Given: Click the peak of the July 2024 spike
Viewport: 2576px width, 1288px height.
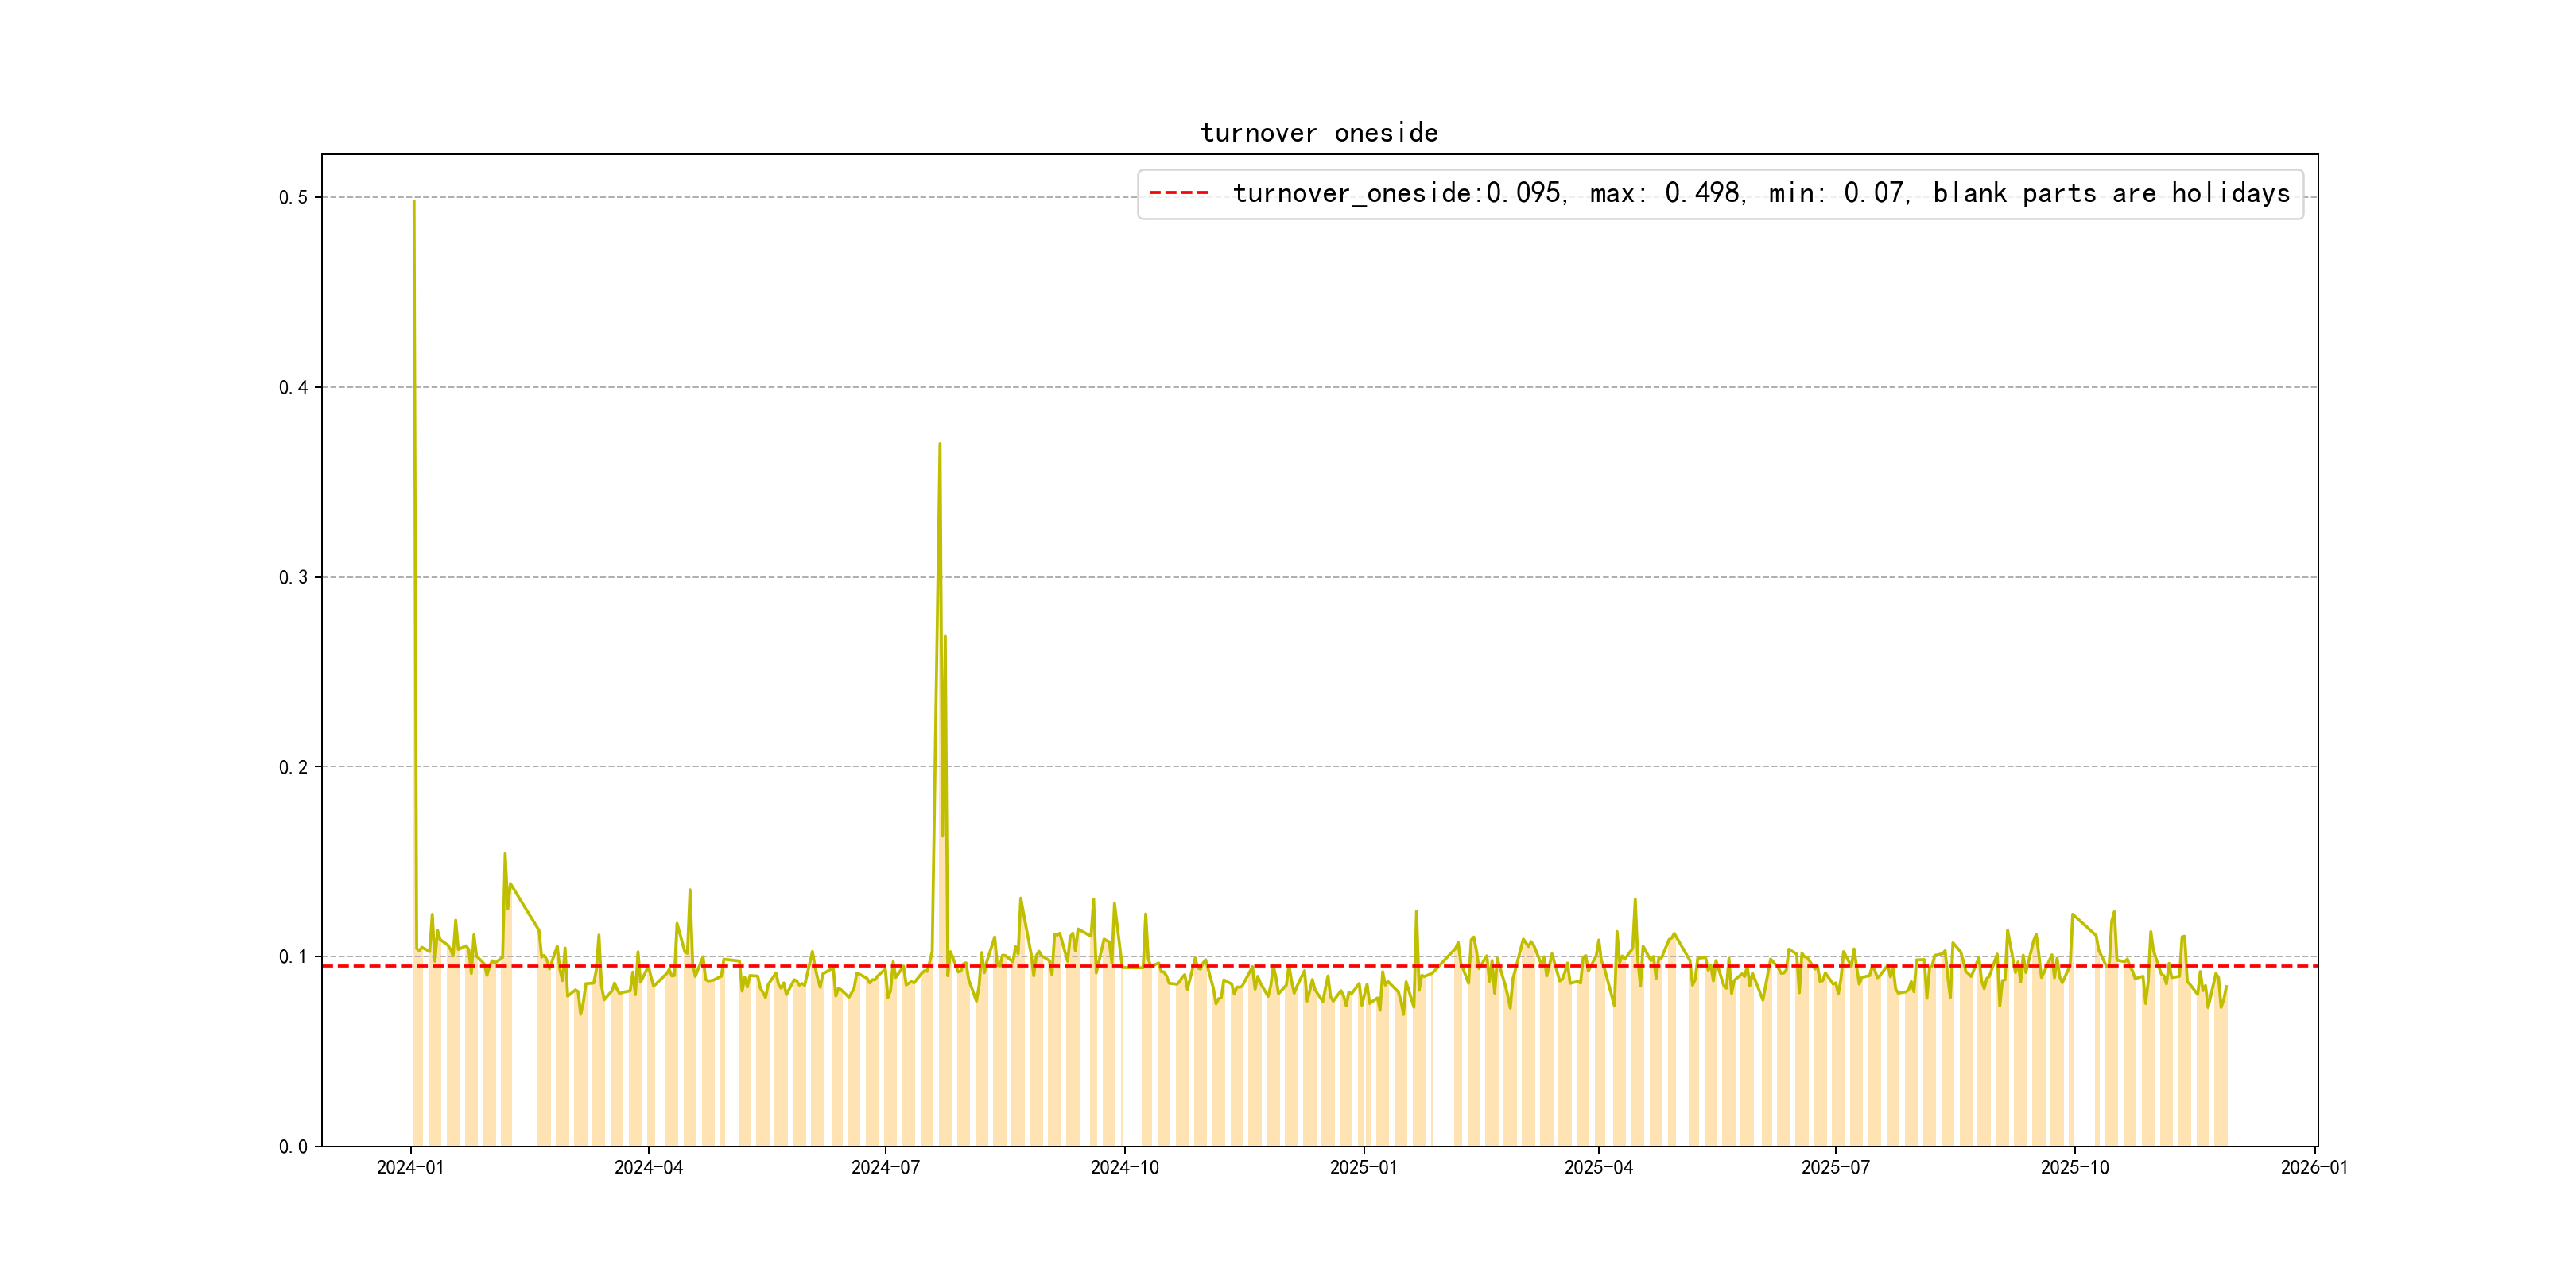Looking at the screenshot, I should (940, 444).
